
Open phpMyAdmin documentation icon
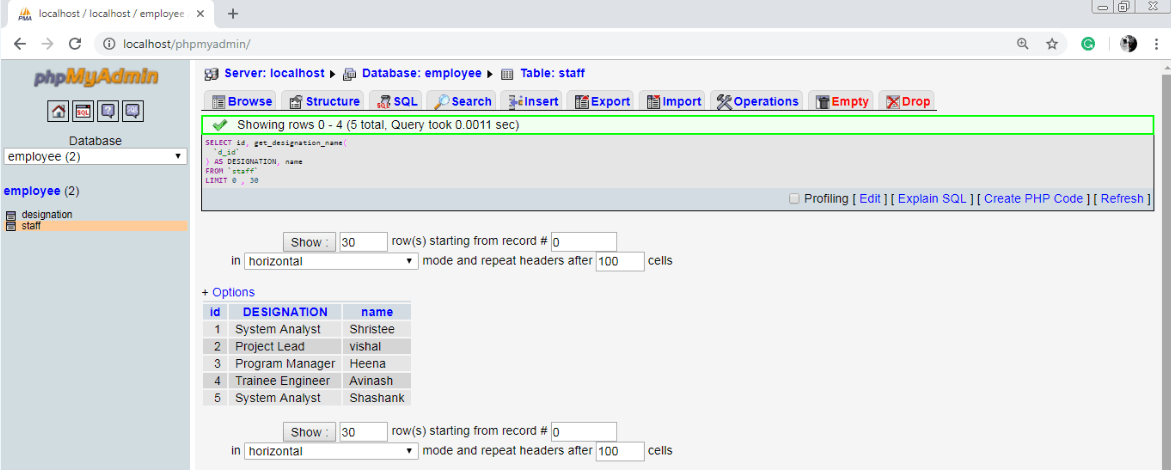point(108,111)
